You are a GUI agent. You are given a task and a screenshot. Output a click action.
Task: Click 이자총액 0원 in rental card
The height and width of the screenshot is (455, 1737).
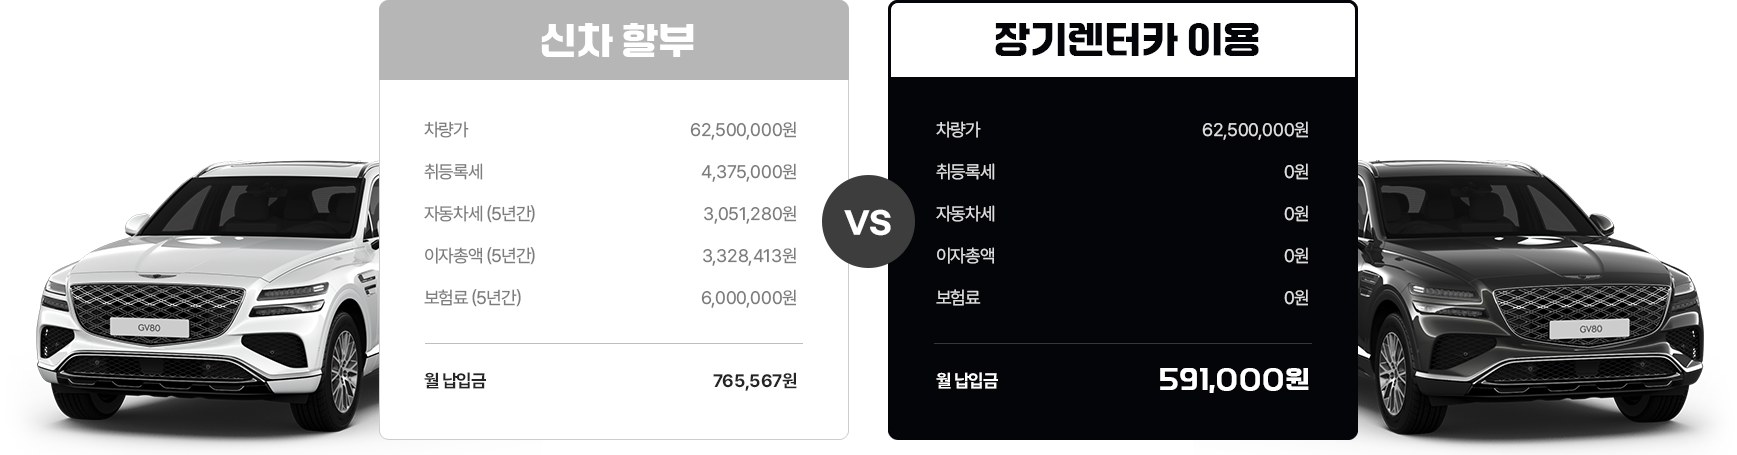(x=1296, y=256)
